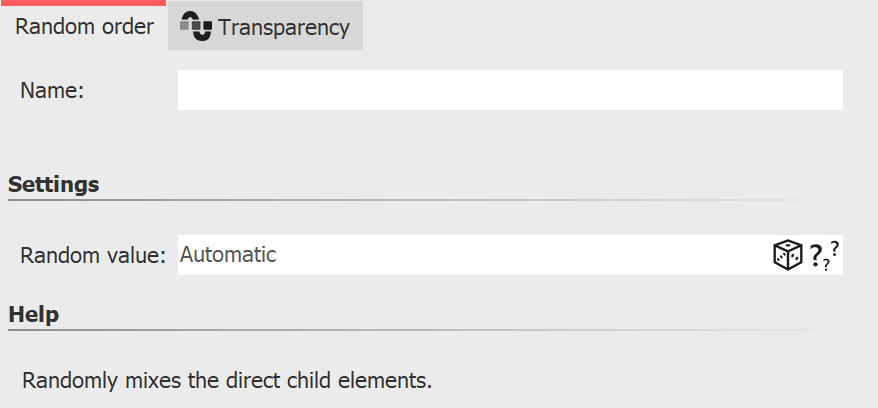
Task: Click the Help section header
Action: pyautogui.click(x=33, y=315)
